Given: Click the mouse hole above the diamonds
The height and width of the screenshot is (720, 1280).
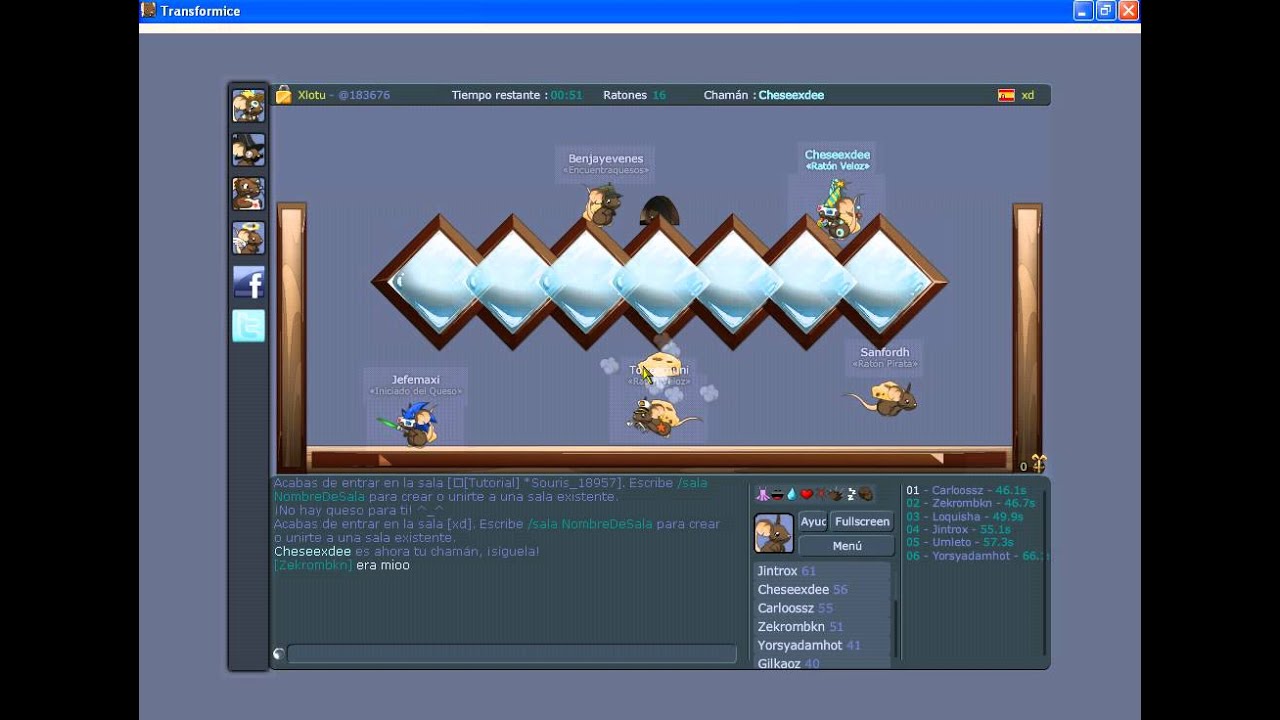Looking at the screenshot, I should (659, 211).
